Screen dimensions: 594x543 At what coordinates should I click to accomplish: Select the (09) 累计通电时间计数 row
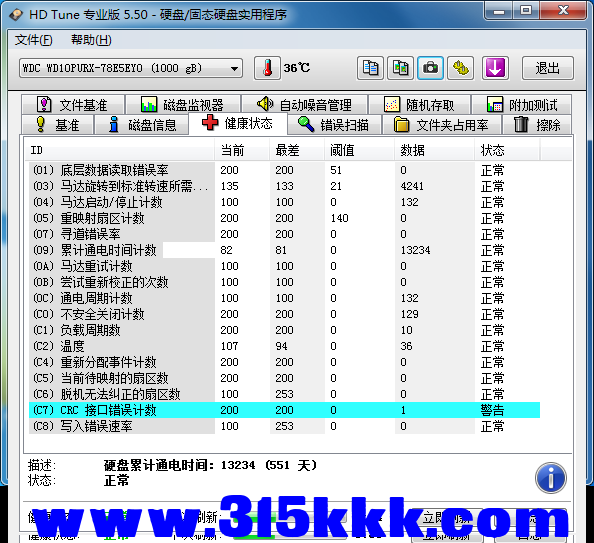[284, 250]
